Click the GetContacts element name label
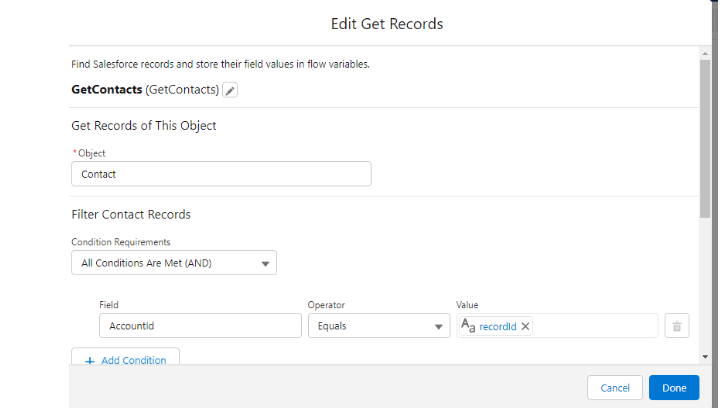The width and height of the screenshot is (725, 416). coord(106,90)
